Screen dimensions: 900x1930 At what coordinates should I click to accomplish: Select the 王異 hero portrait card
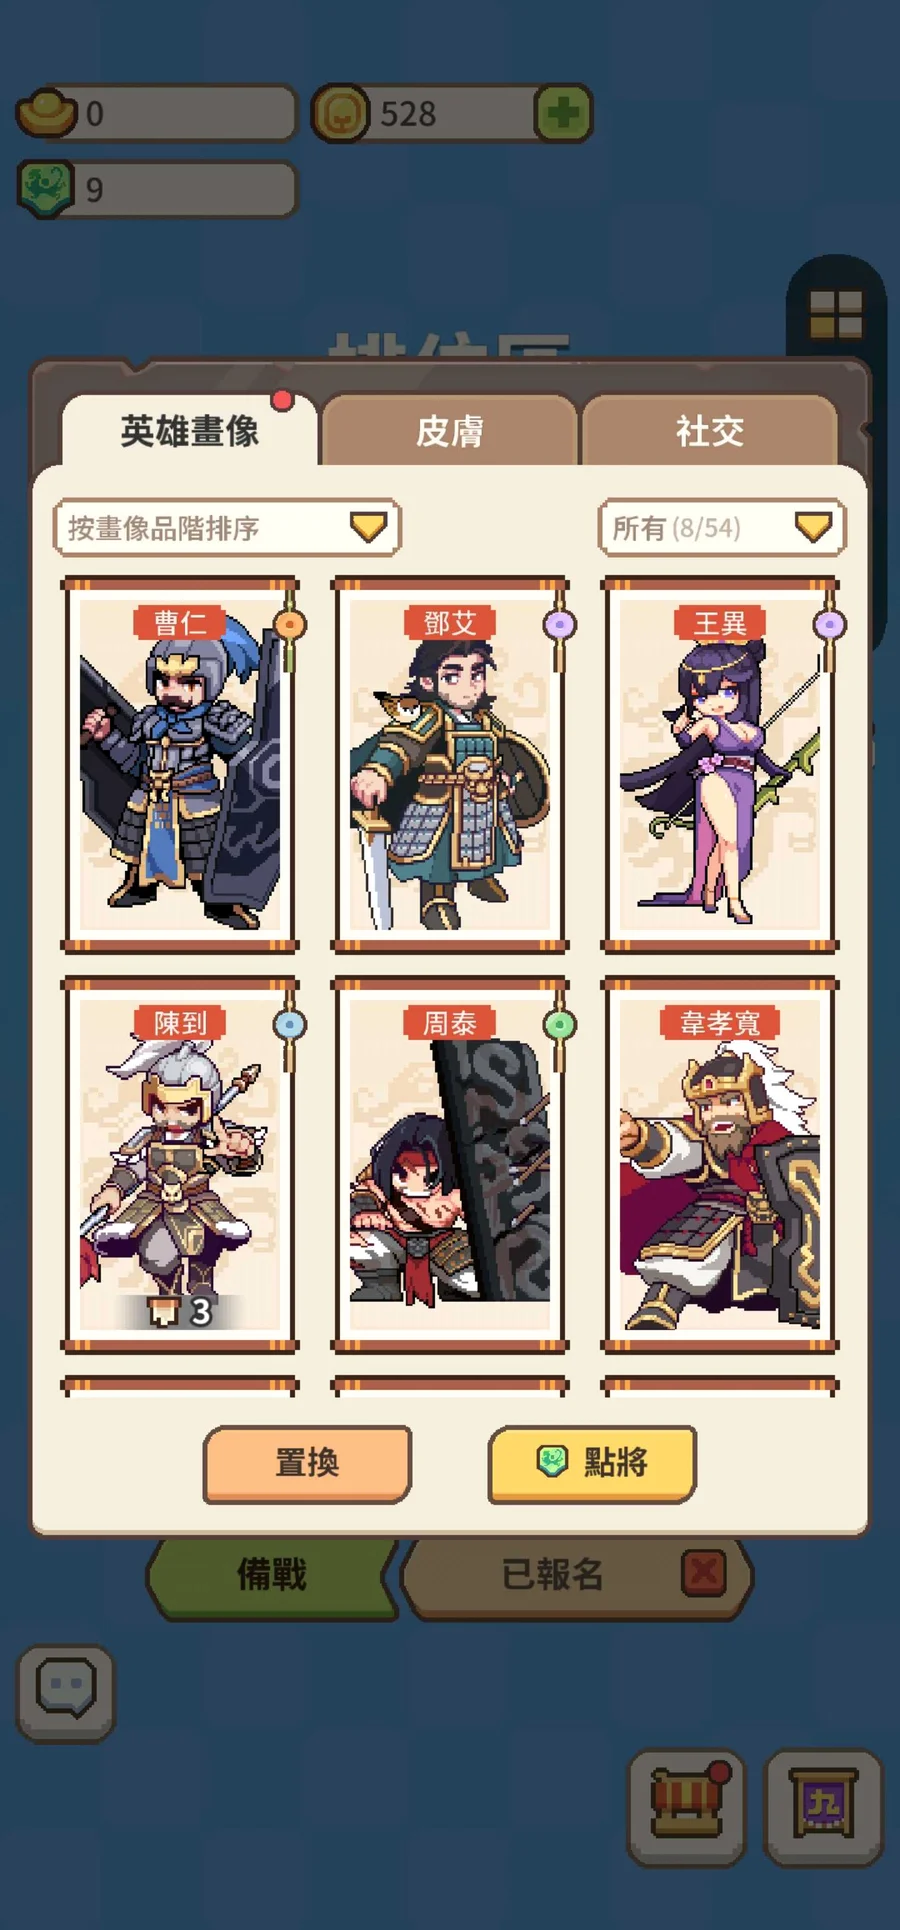click(720, 765)
